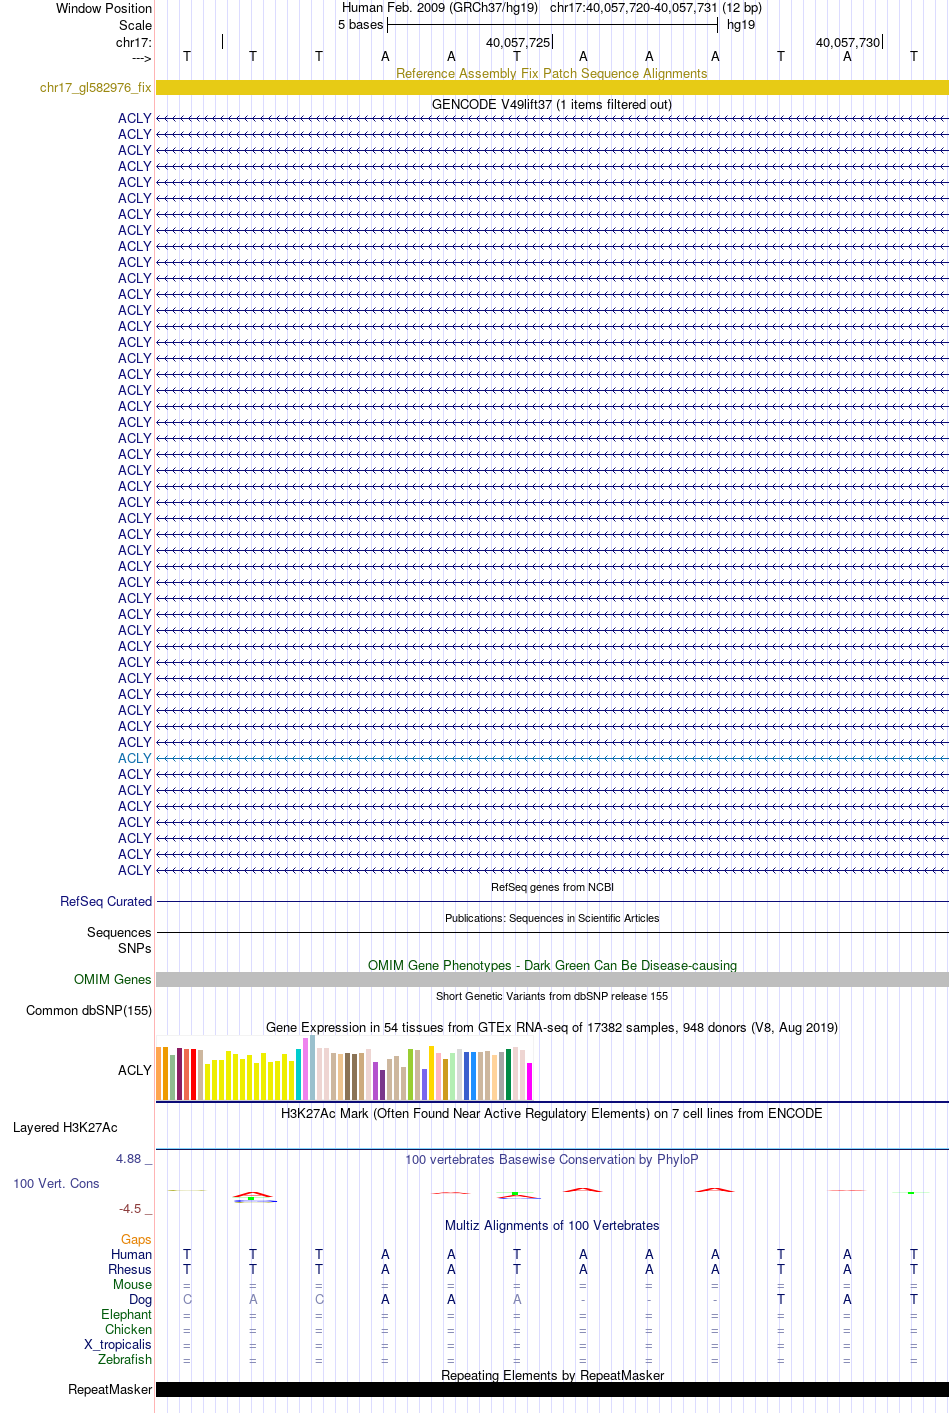Image resolution: width=950 pixels, height=1413 pixels.
Task: Open the GTEx Gene Expression track title
Action: click(552, 1027)
